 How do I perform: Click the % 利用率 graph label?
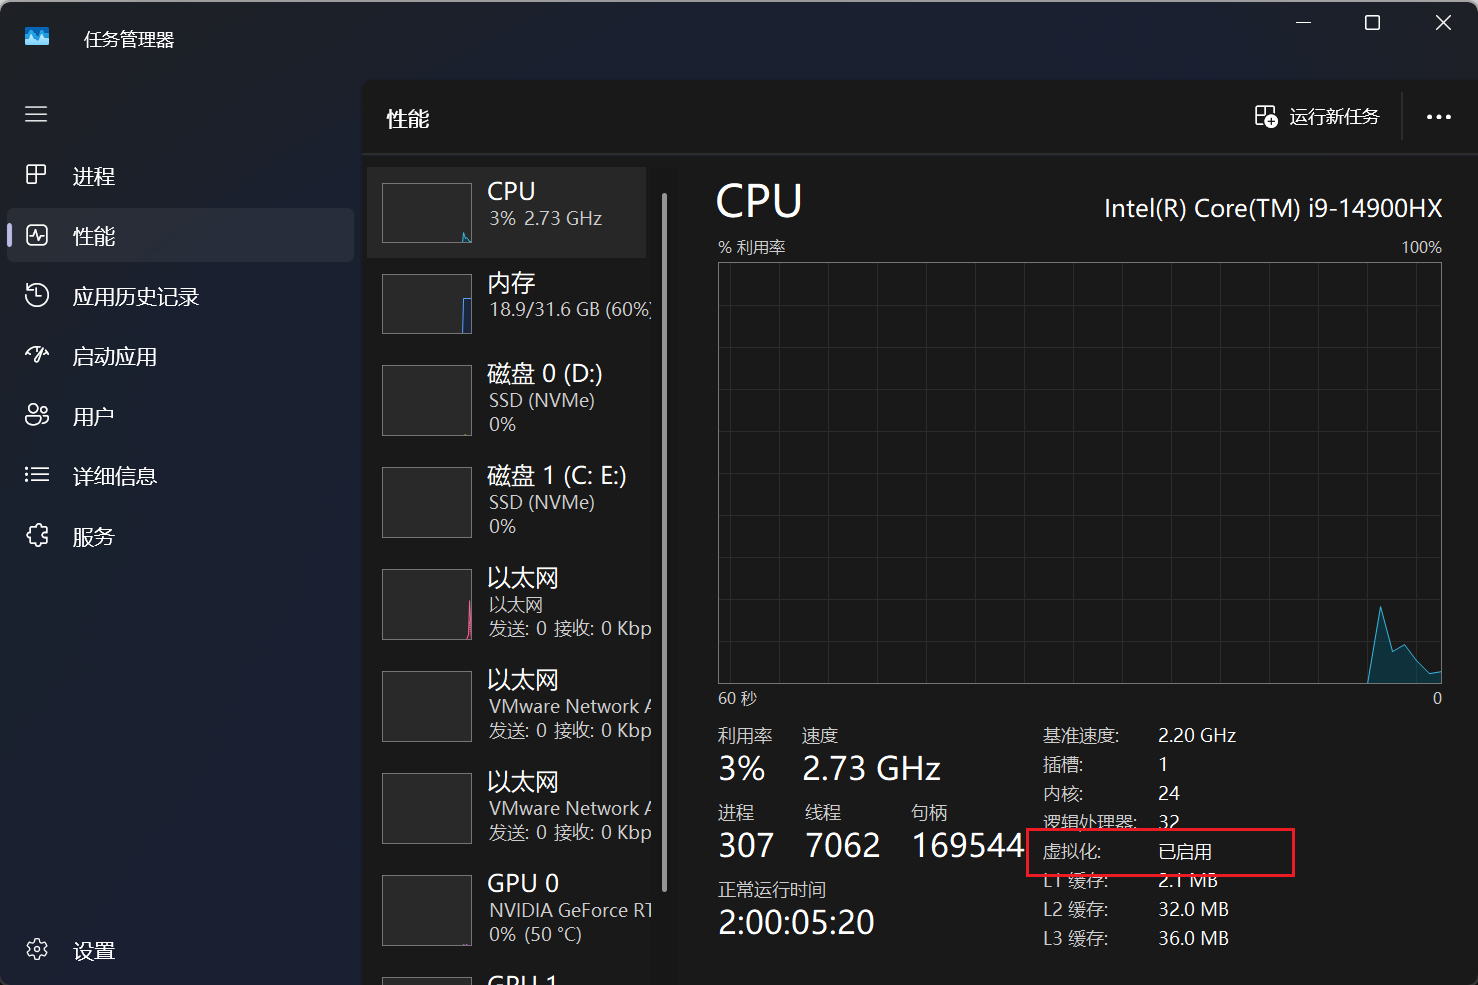pyautogui.click(x=752, y=247)
